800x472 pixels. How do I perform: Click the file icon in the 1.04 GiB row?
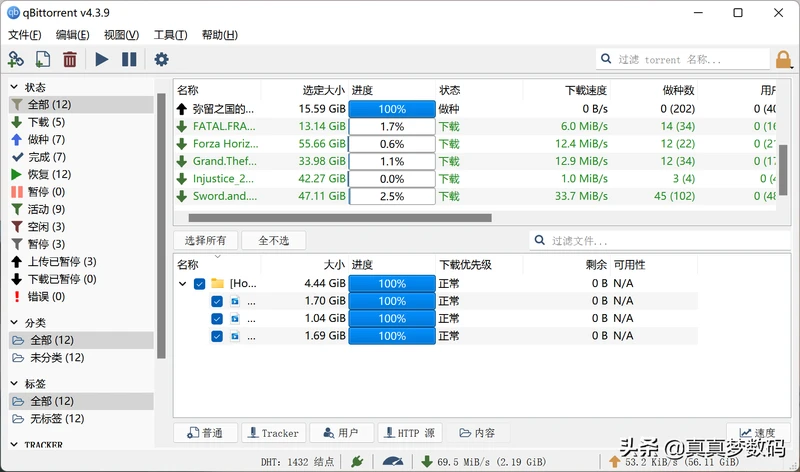235,318
